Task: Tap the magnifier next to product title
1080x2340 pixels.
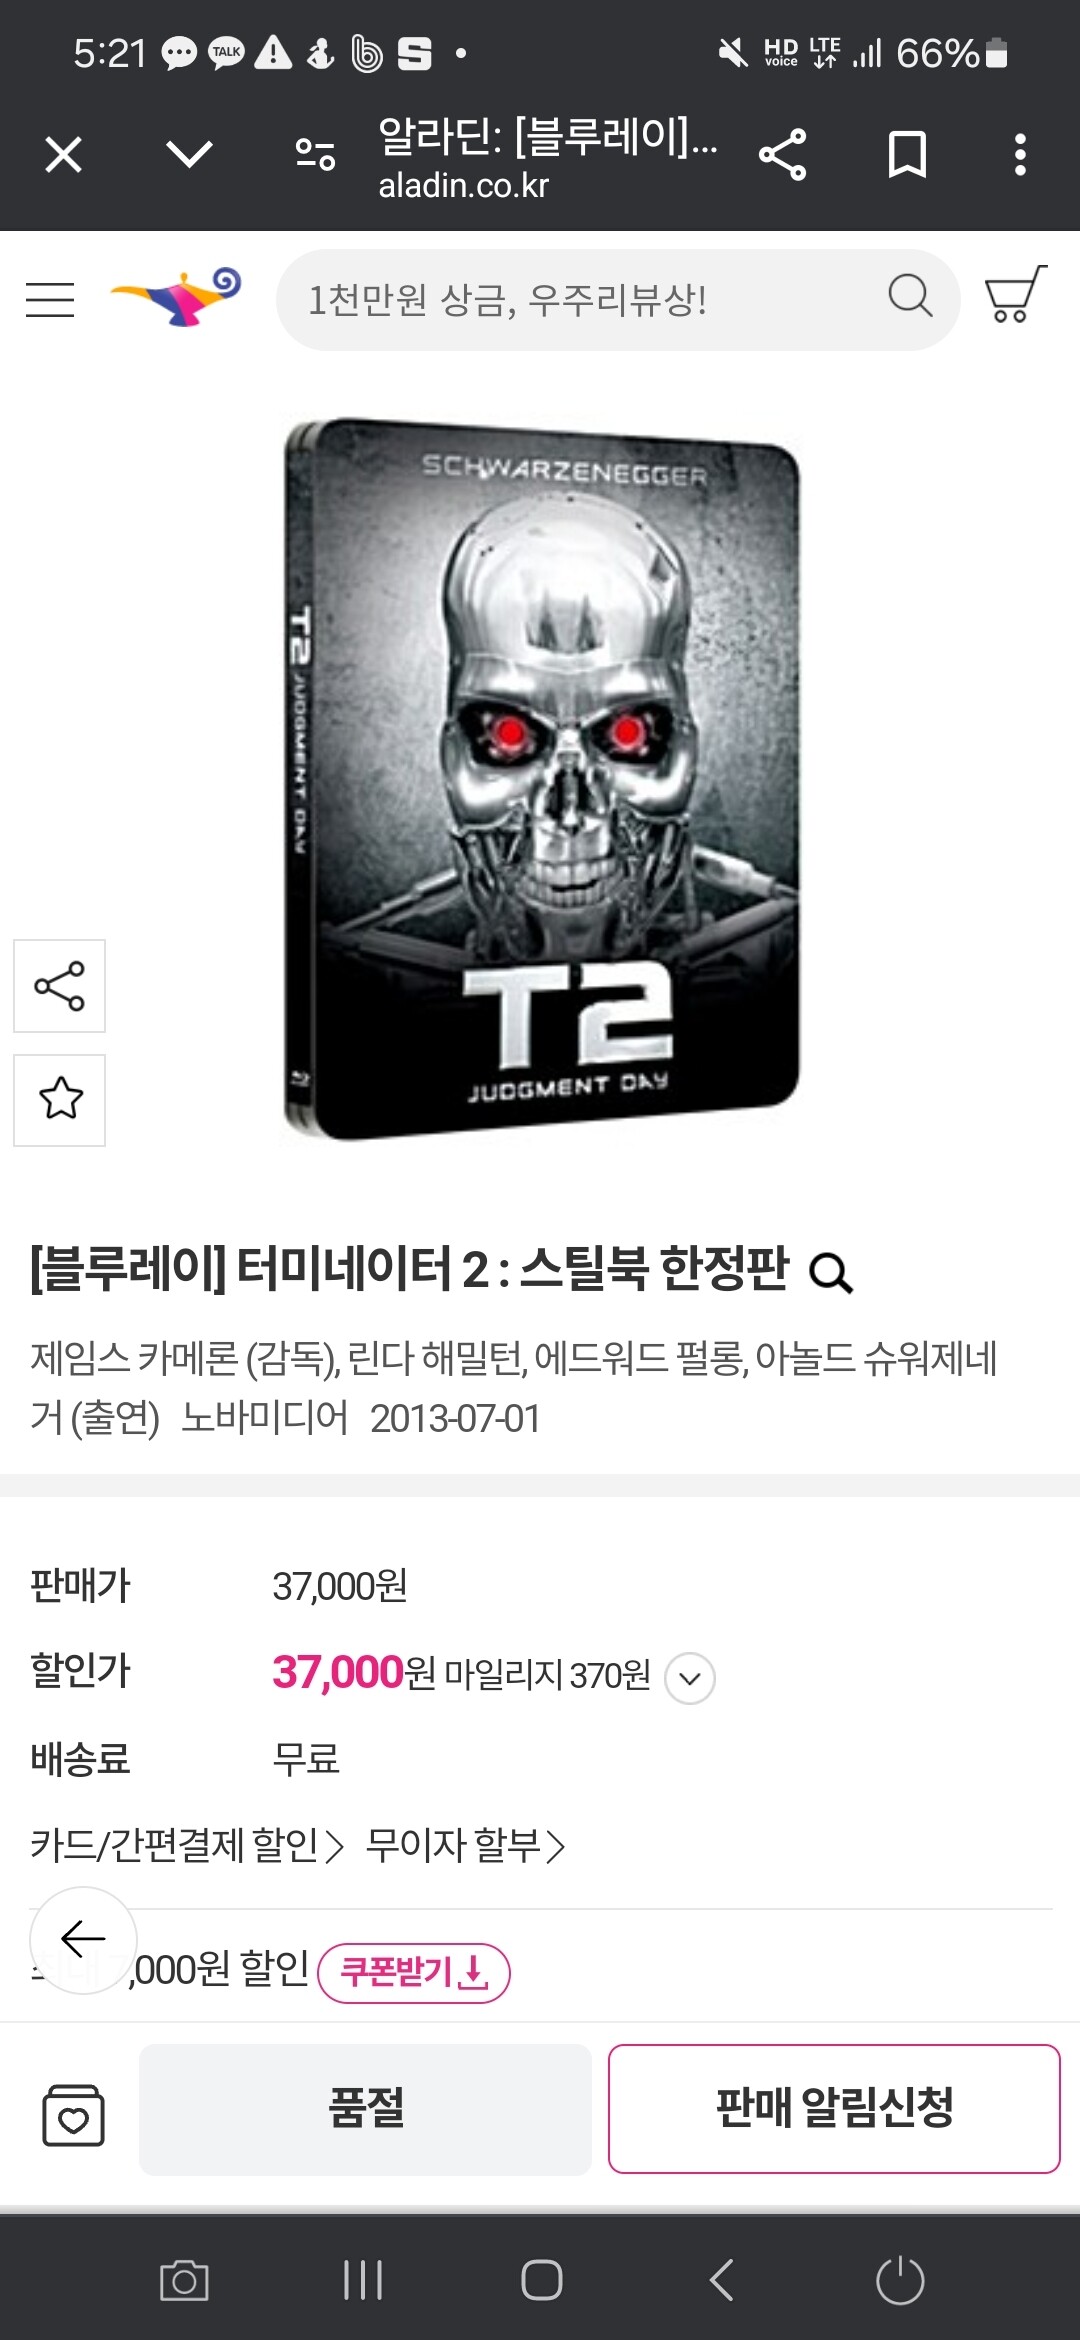Action: (830, 1273)
